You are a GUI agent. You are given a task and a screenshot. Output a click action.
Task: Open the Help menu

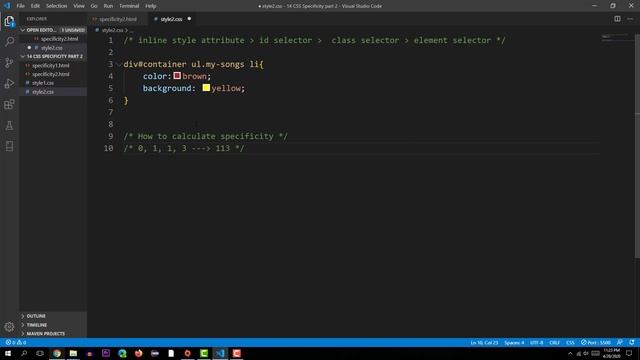point(151,6)
